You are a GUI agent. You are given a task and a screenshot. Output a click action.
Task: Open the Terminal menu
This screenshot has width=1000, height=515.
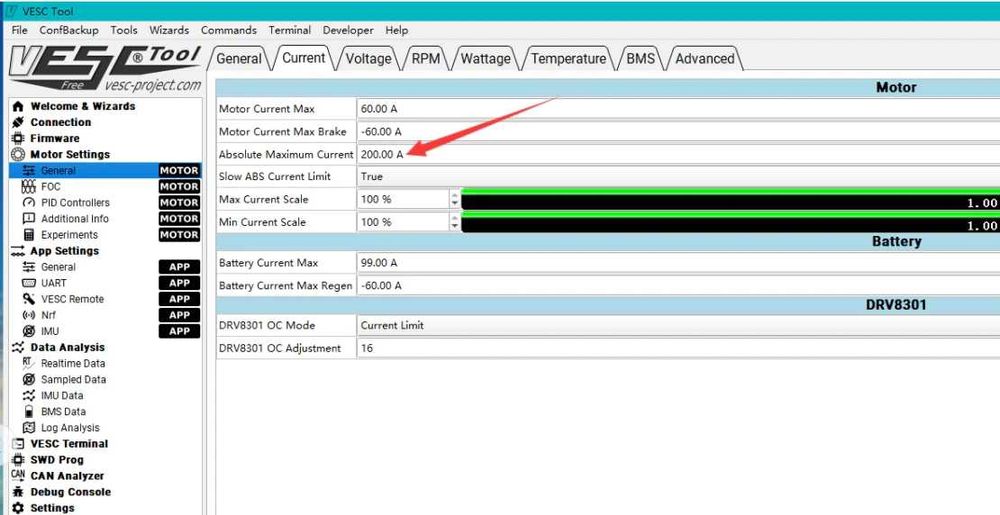point(290,30)
